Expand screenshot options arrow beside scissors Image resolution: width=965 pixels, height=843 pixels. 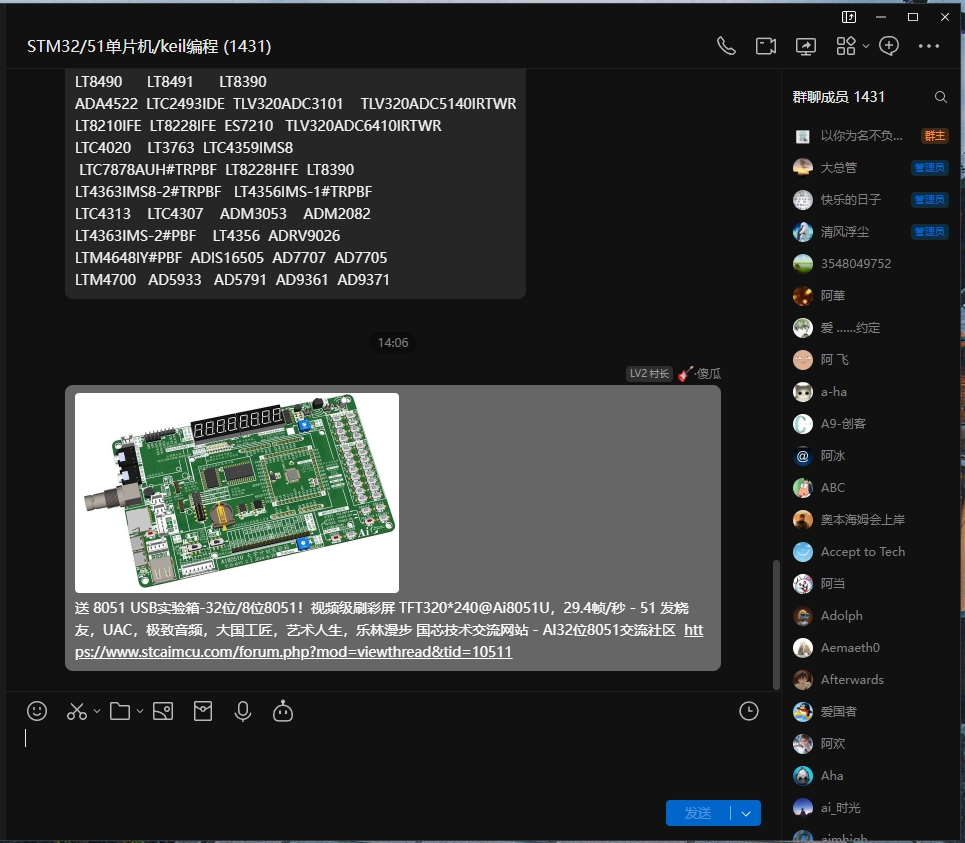[x=97, y=711]
